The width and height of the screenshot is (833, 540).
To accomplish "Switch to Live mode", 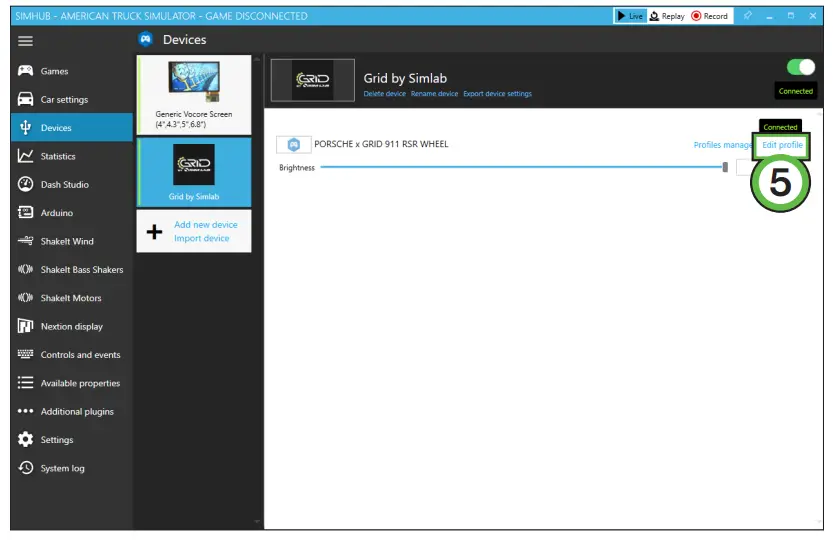I will click(x=630, y=16).
